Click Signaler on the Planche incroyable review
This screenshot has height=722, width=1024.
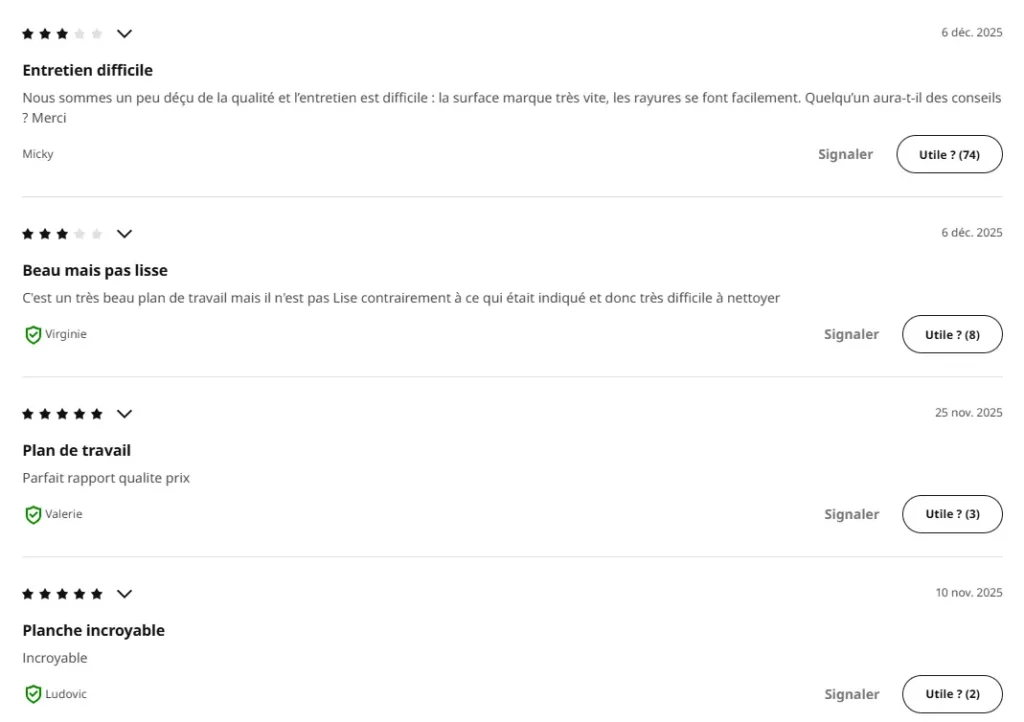tap(851, 695)
